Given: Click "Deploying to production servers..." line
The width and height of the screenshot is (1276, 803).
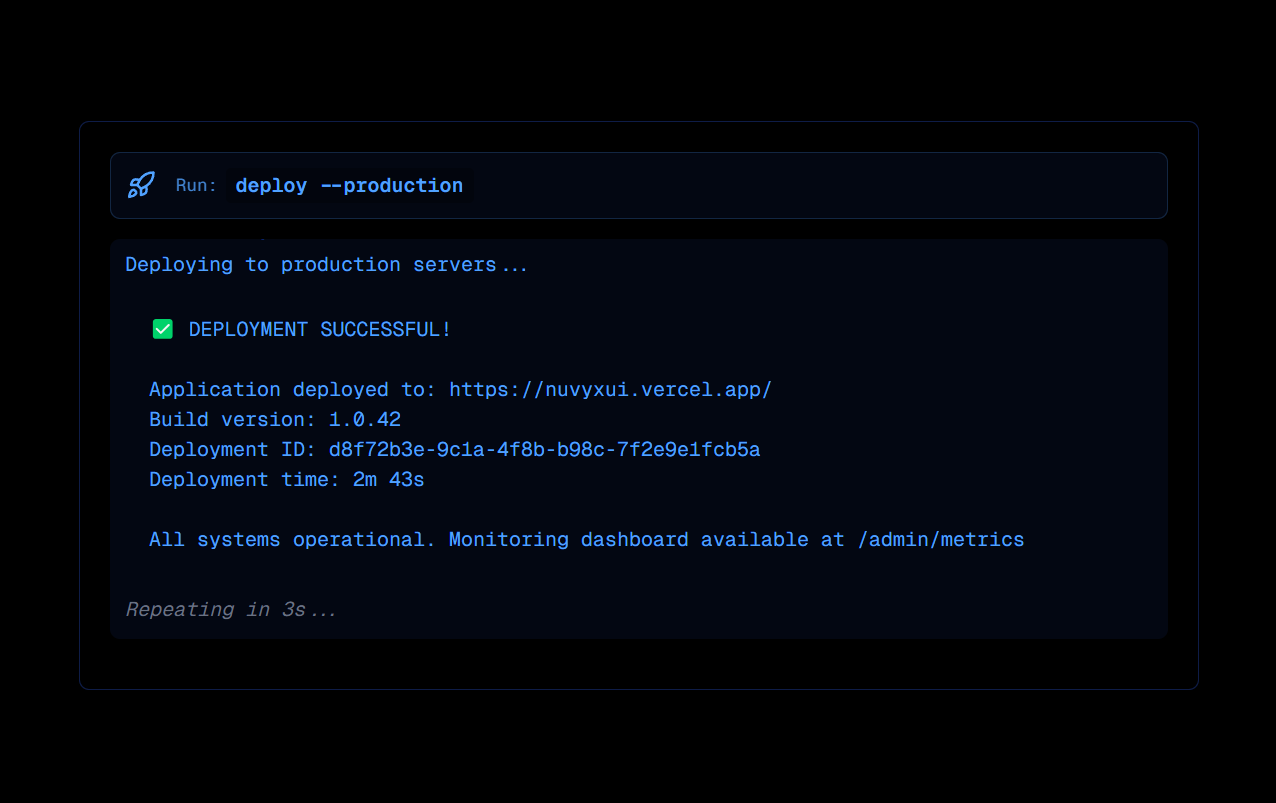Looking at the screenshot, I should click(326, 265).
